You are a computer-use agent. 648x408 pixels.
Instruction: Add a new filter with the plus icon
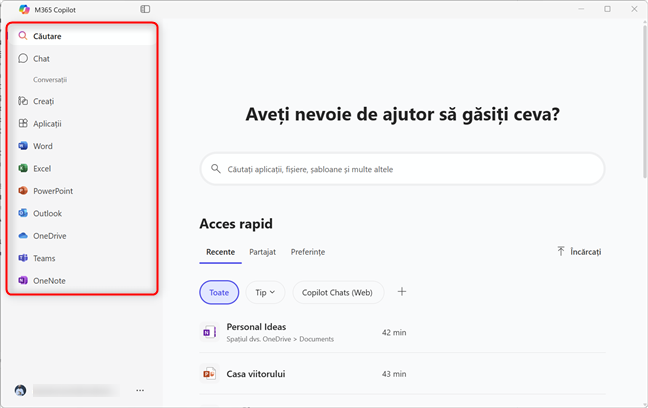click(402, 292)
